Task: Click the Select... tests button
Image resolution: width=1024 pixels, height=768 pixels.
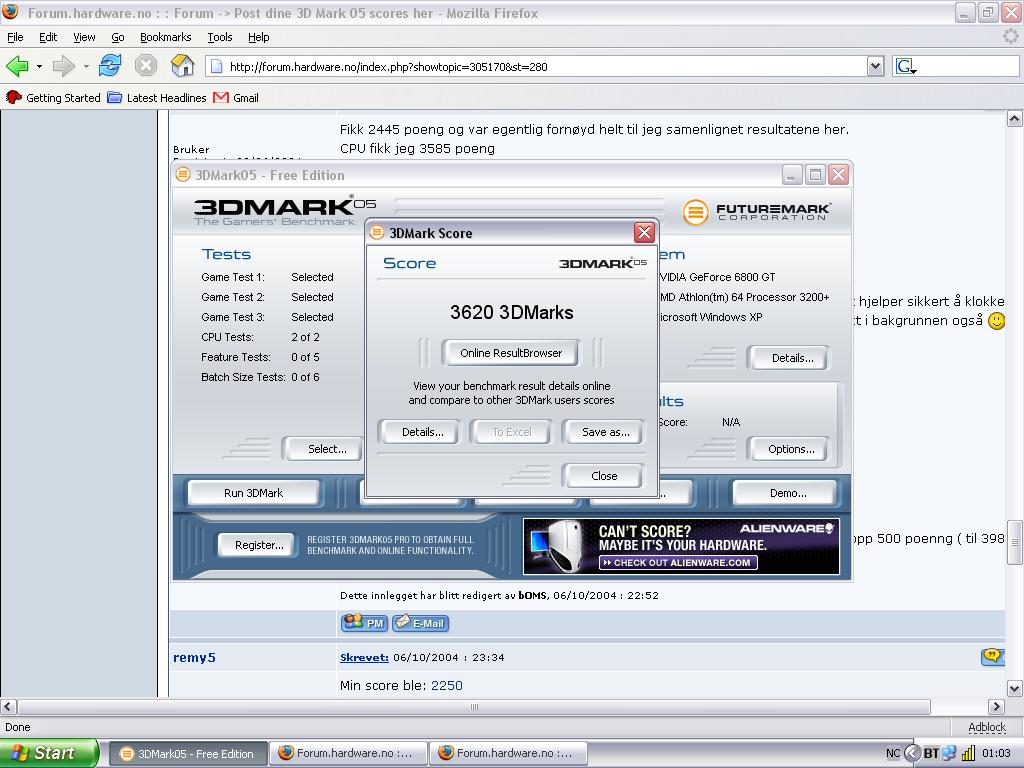Action: coord(324,449)
